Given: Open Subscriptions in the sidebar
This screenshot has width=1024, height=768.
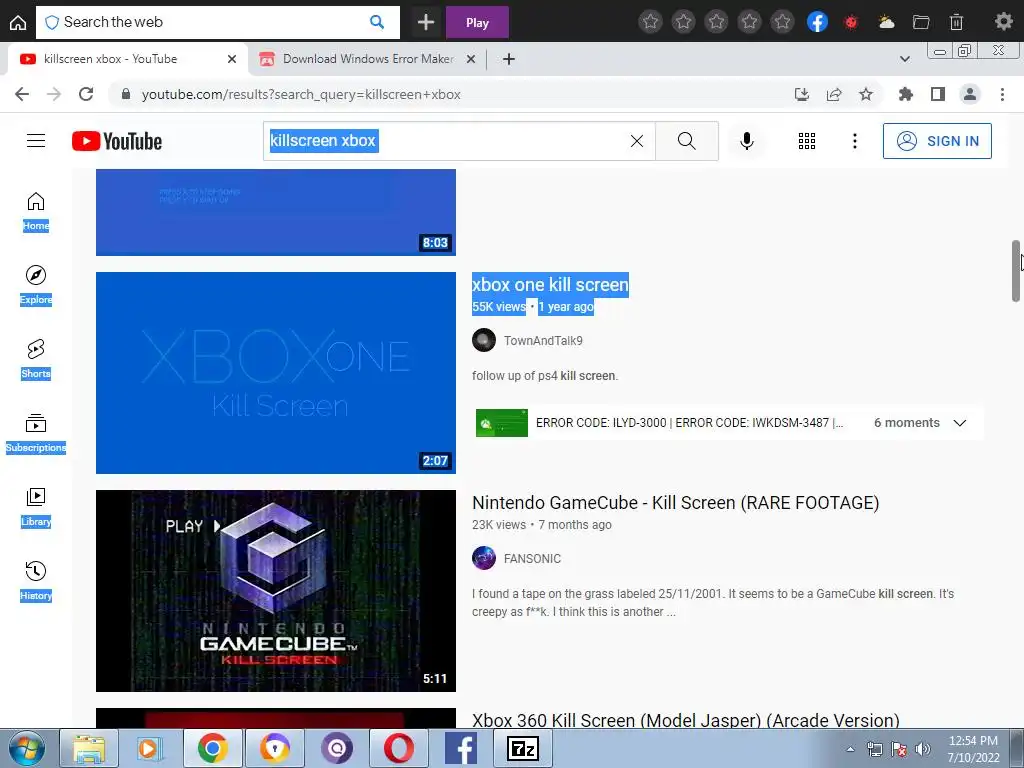Looking at the screenshot, I should click(x=36, y=433).
